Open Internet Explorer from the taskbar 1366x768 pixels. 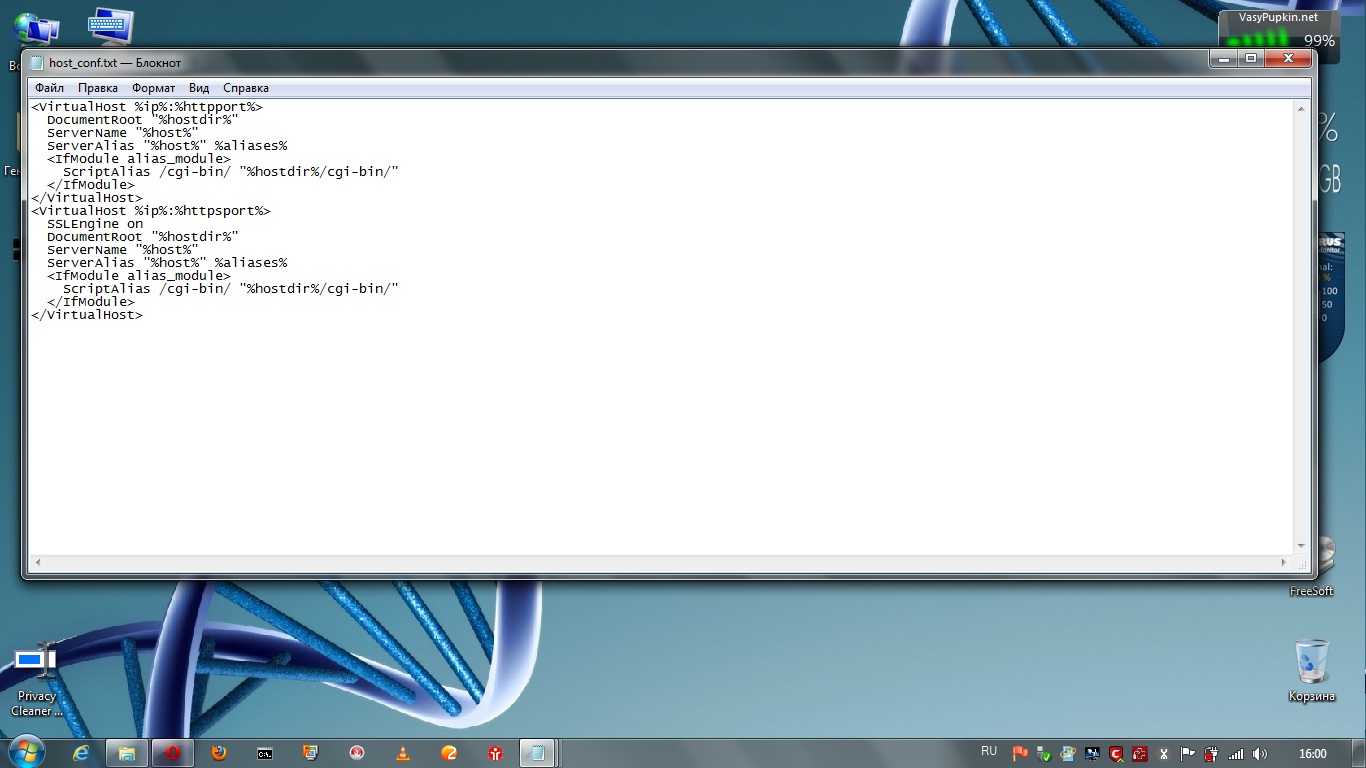81,753
